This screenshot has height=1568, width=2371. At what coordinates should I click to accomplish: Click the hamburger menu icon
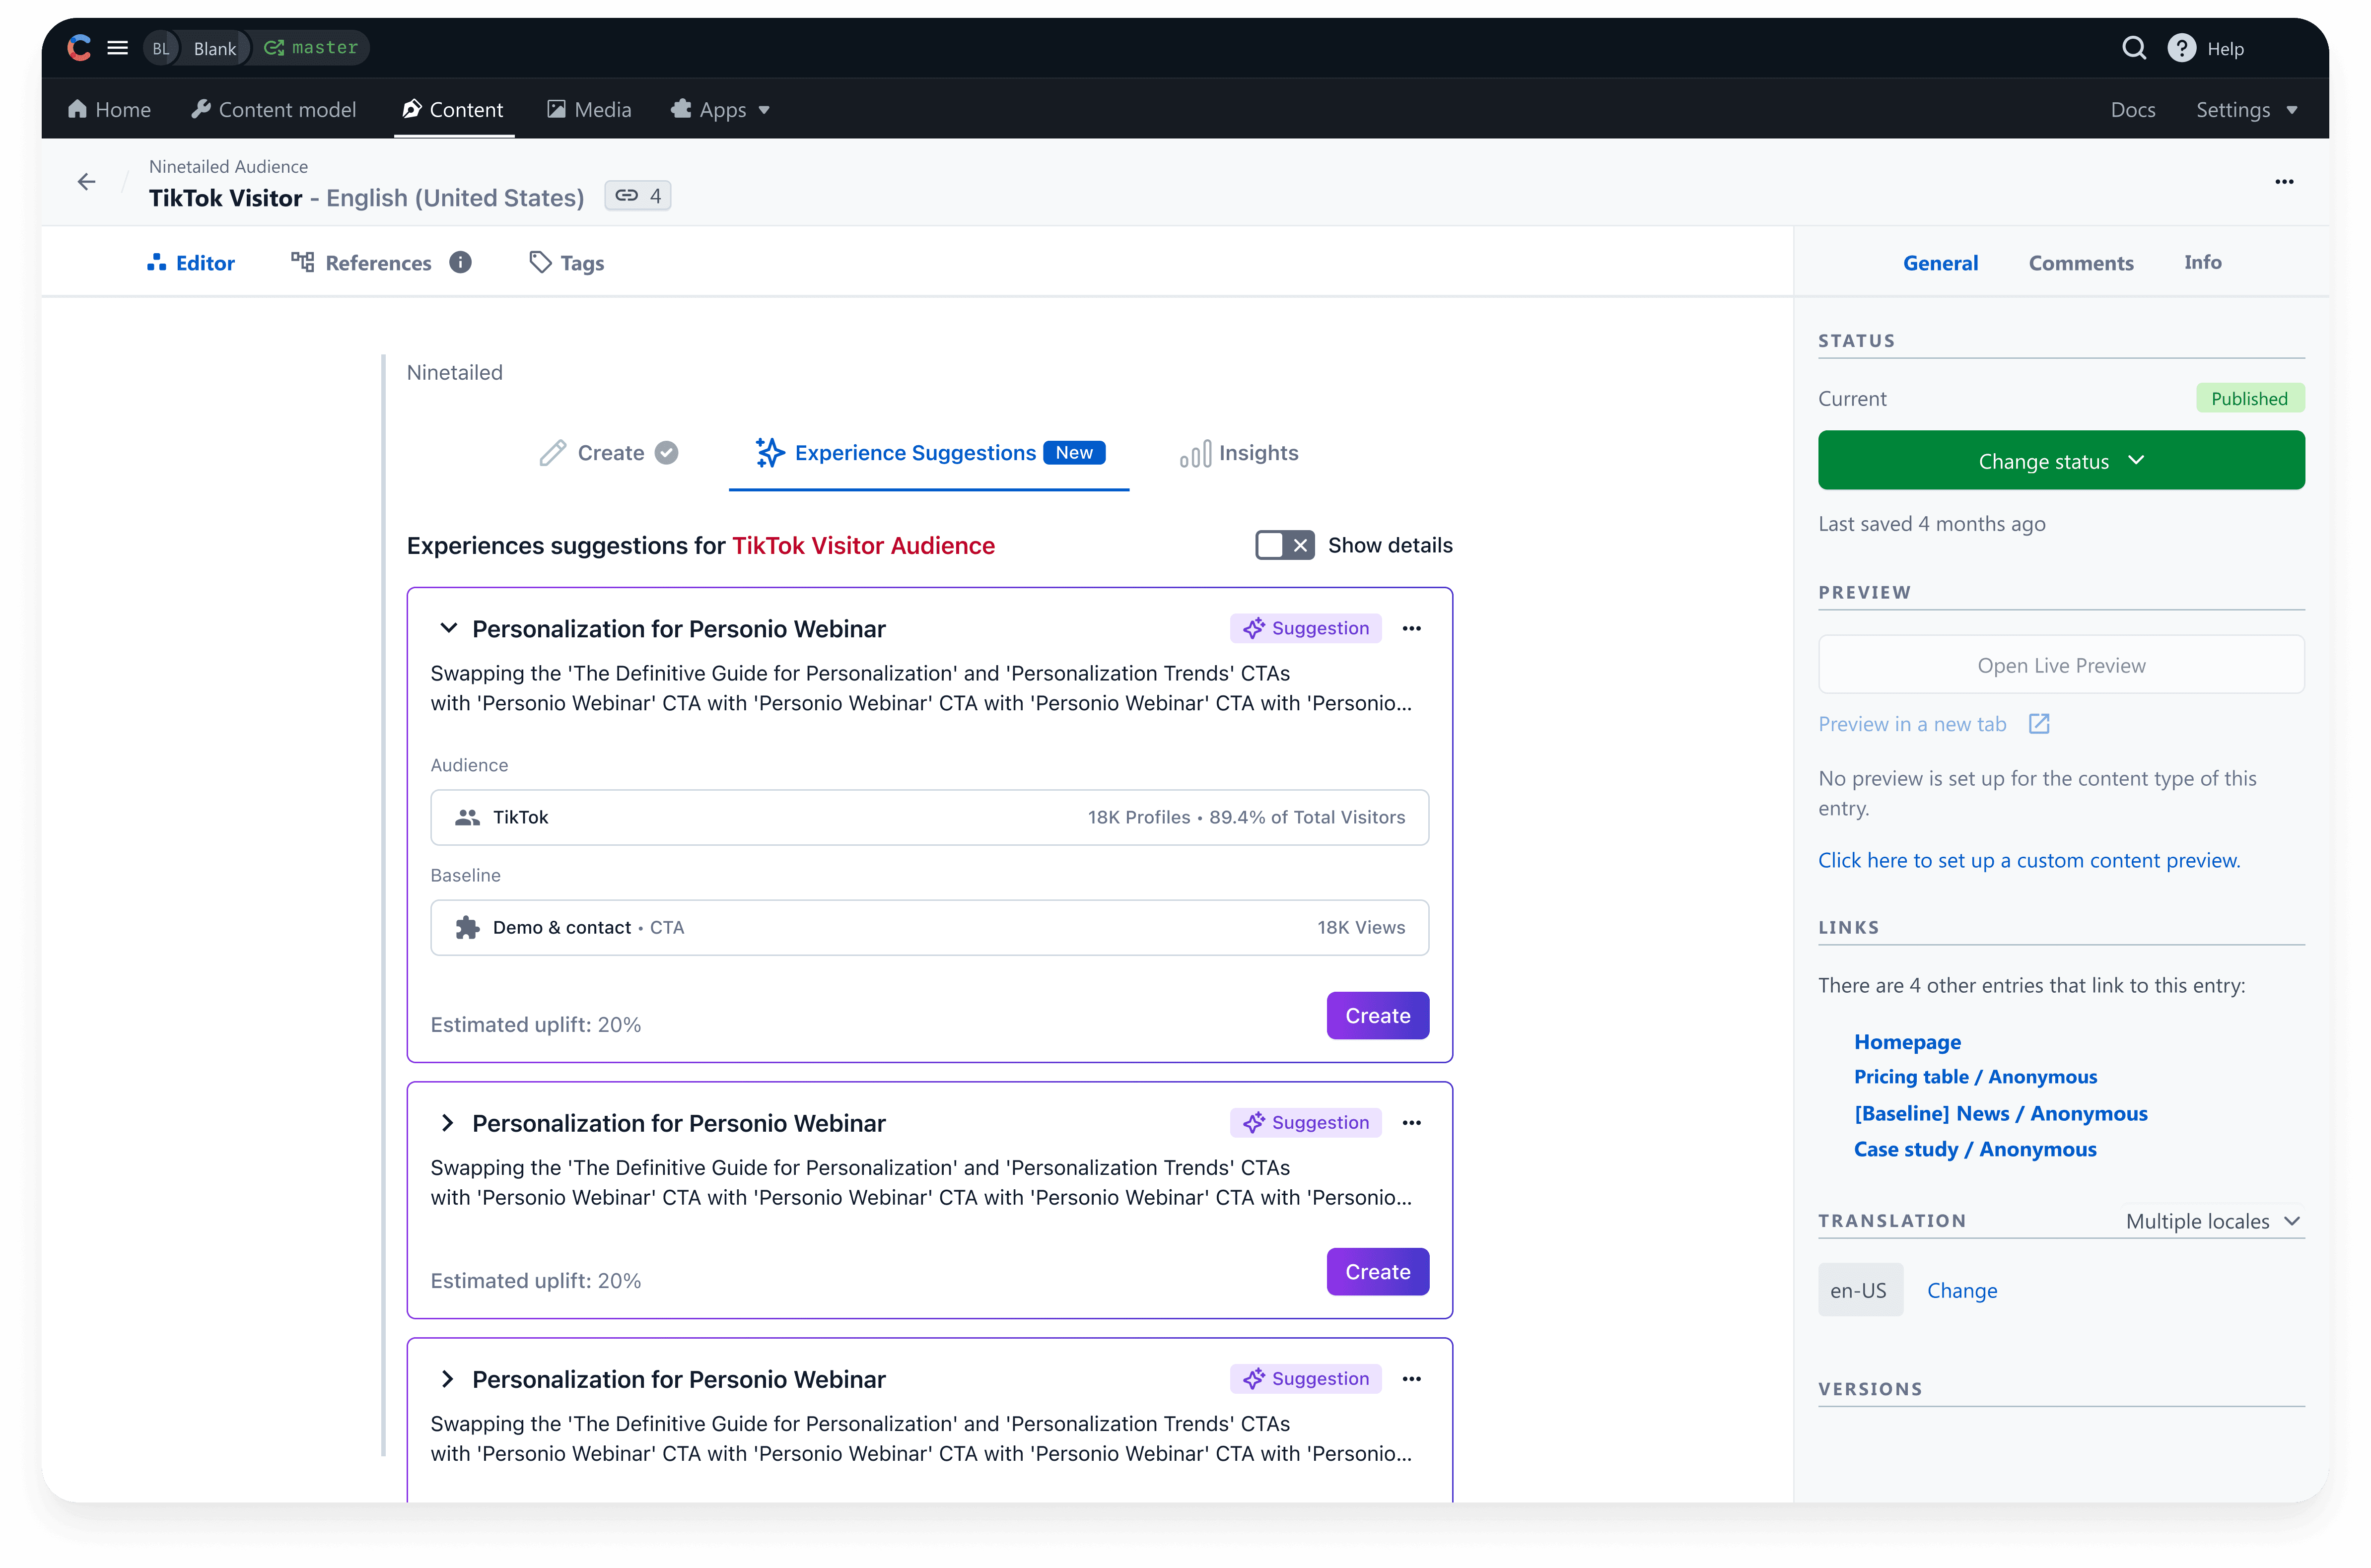pyautogui.click(x=117, y=48)
